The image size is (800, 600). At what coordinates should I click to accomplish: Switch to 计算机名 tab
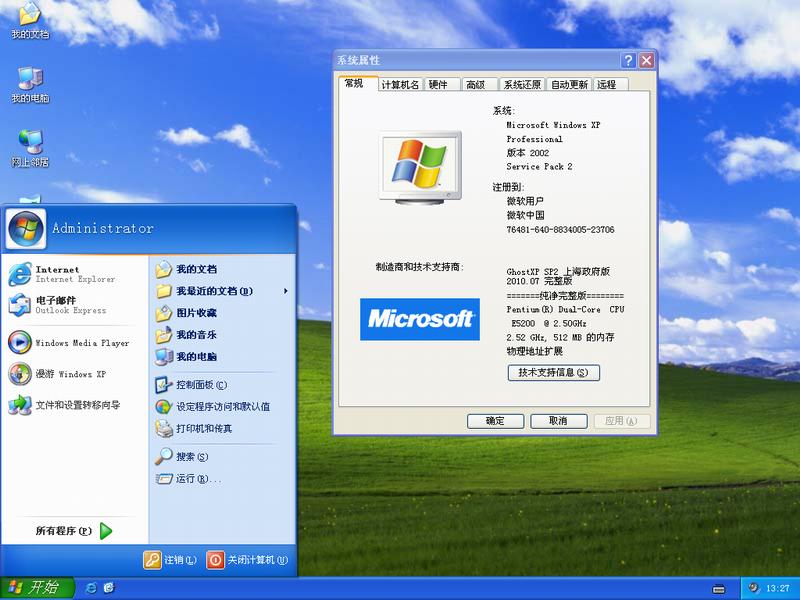click(400, 85)
